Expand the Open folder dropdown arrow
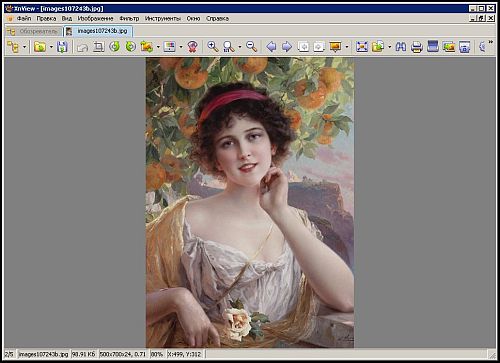The image size is (500, 363). coord(51,47)
